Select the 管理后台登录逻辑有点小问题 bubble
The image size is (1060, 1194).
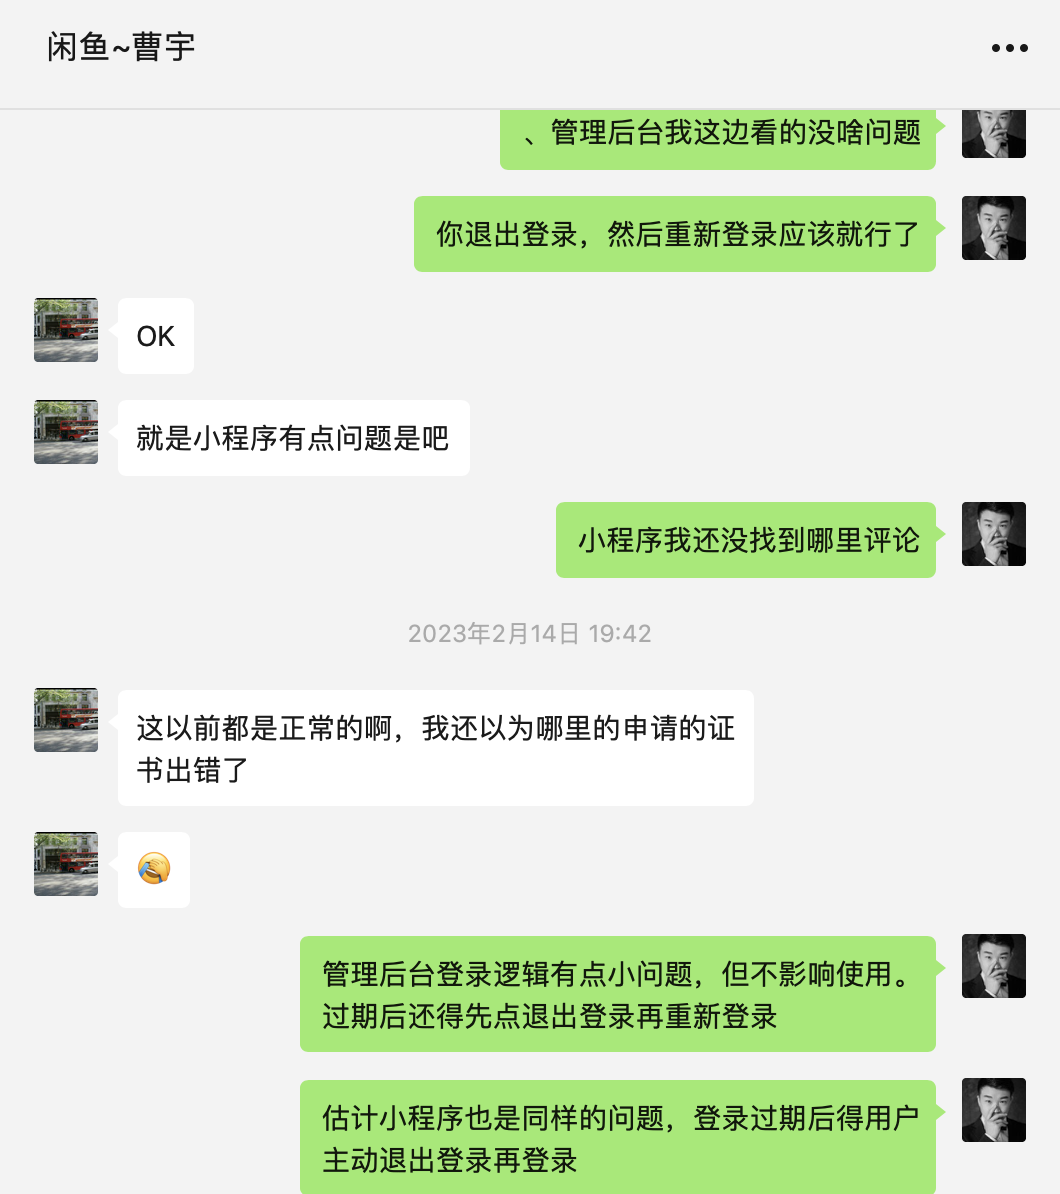(x=618, y=994)
